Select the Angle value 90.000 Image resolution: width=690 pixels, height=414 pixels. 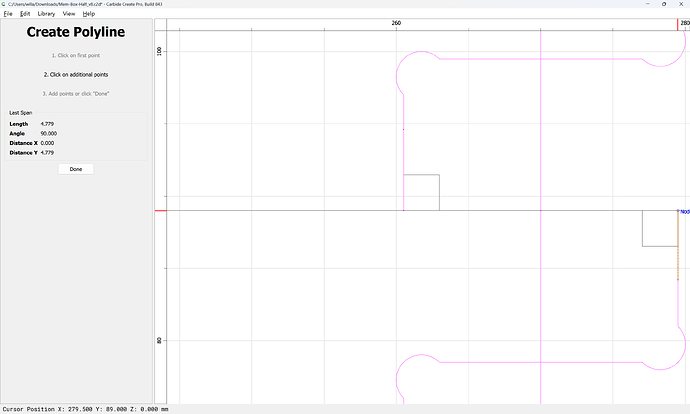48,133
